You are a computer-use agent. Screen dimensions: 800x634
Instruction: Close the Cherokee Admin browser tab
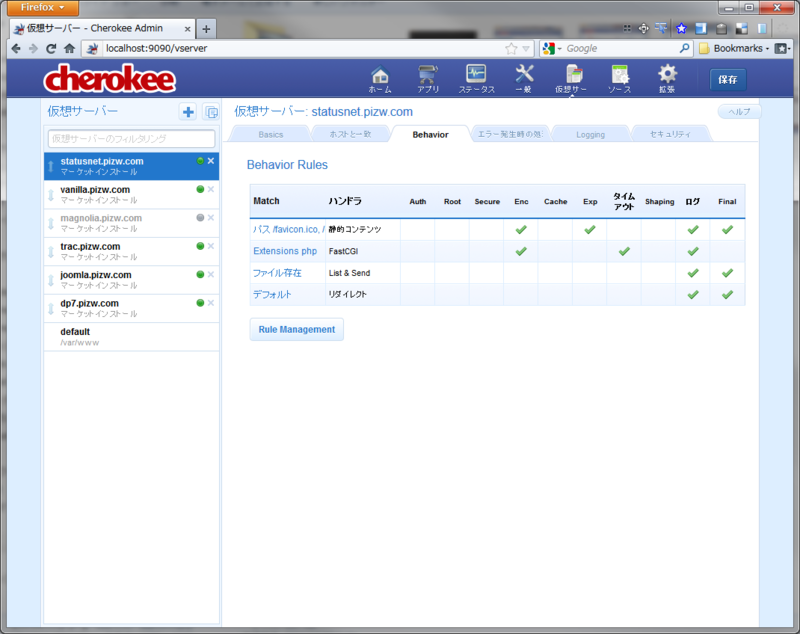click(187, 29)
